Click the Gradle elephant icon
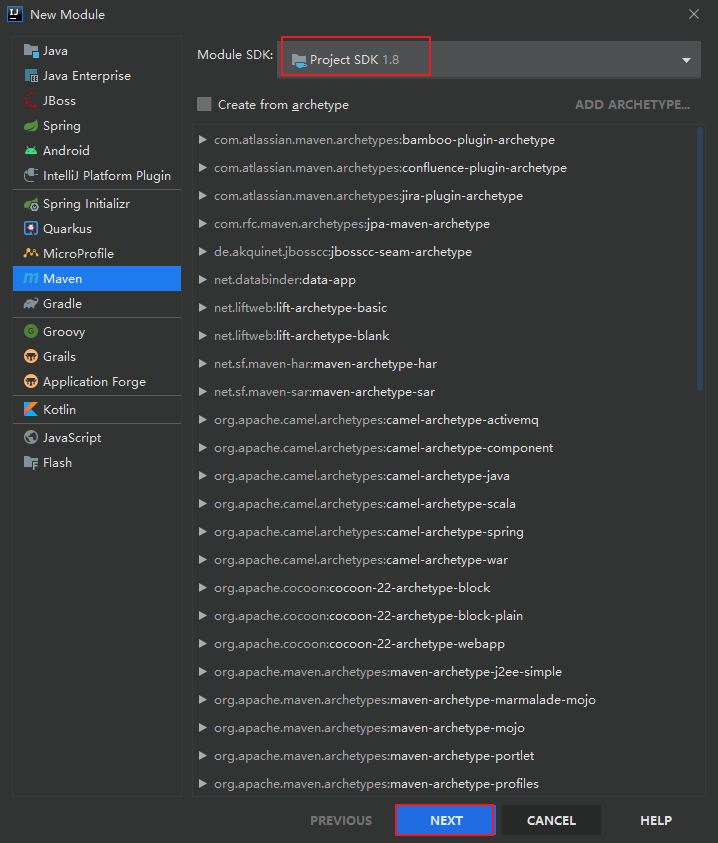 31,304
